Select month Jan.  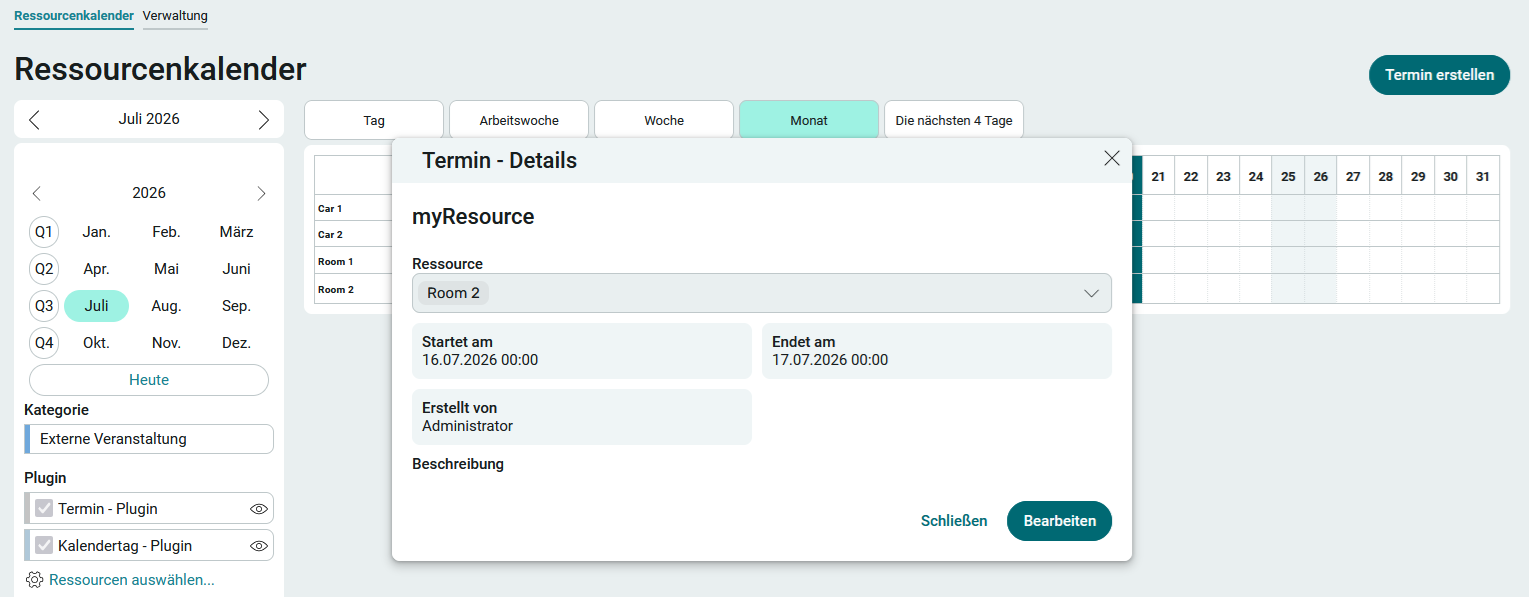tap(96, 232)
